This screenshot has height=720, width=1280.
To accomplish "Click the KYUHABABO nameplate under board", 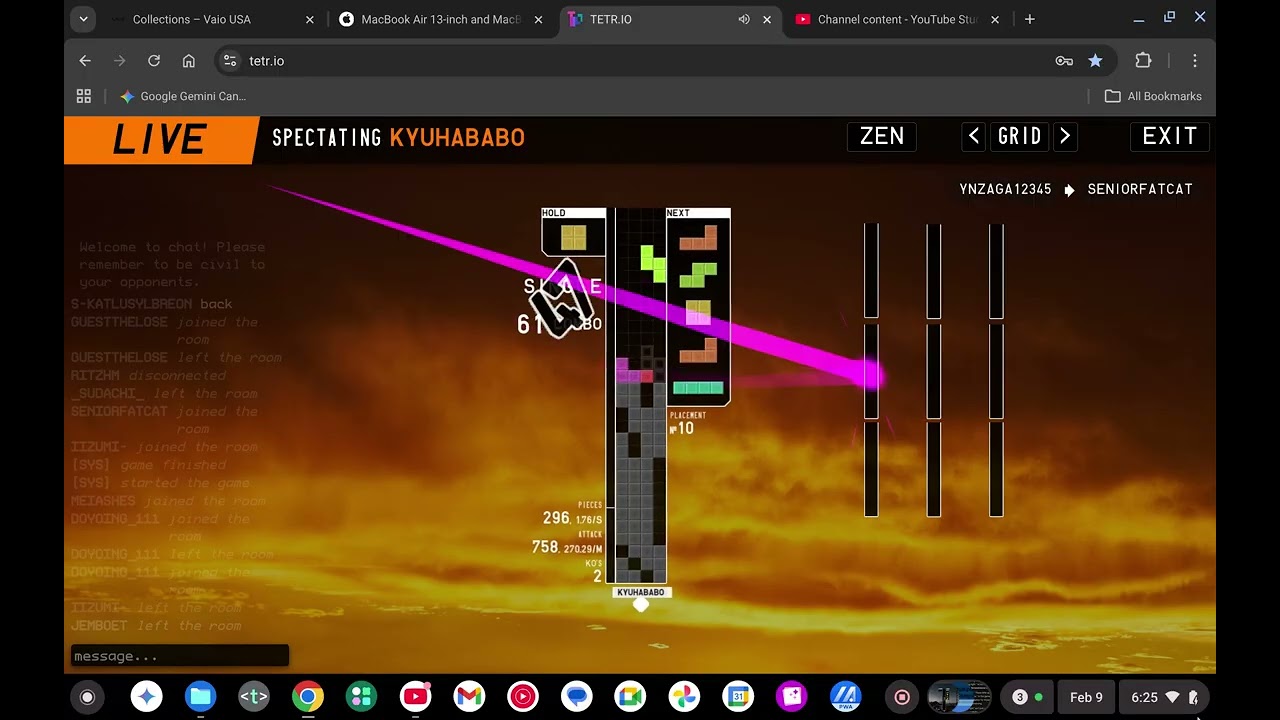I will pos(641,592).
